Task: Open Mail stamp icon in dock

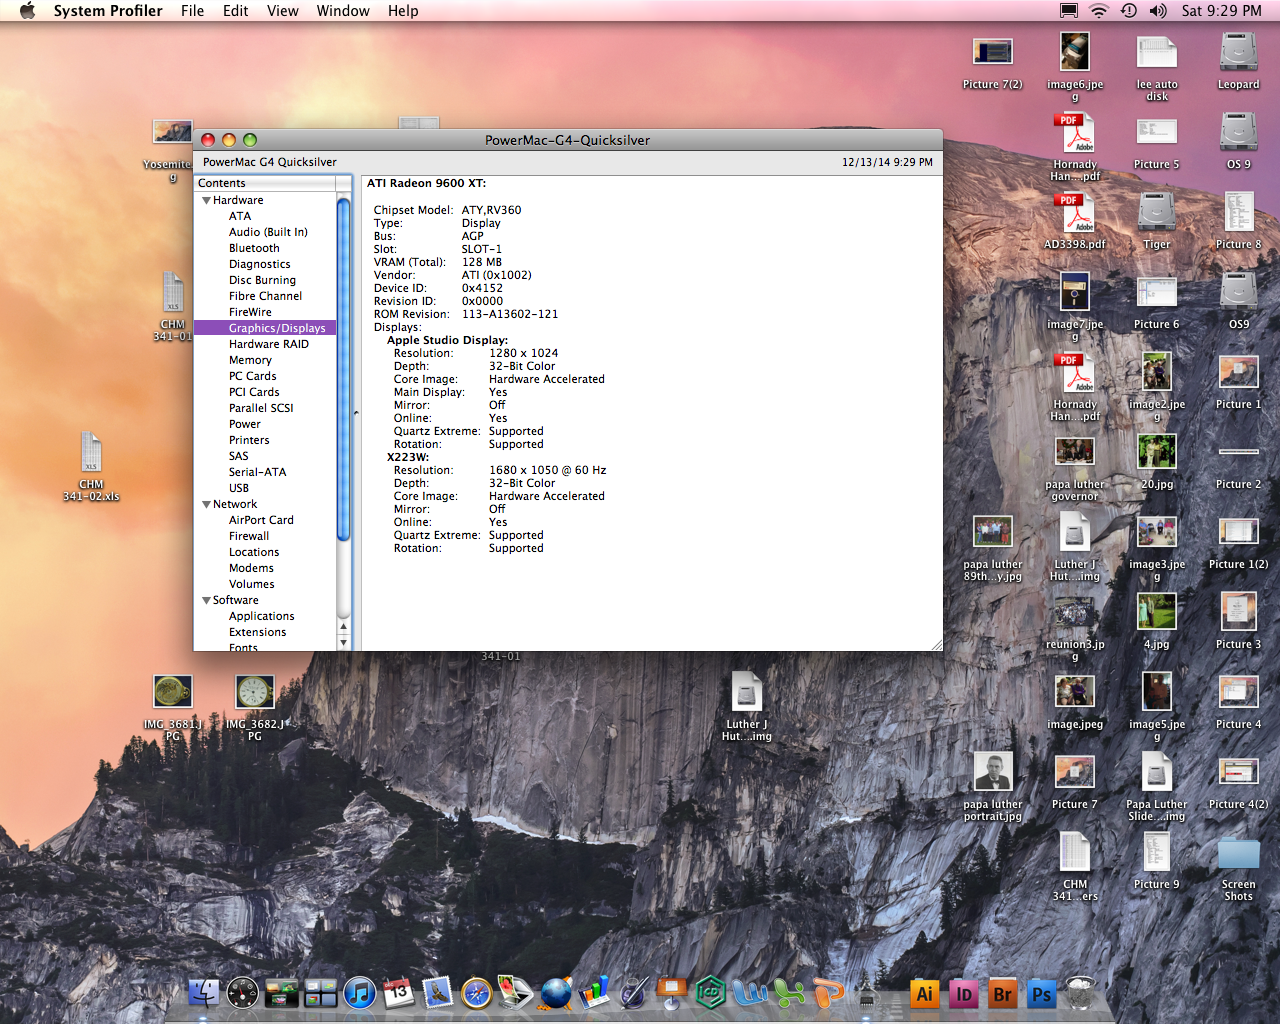Action: tap(438, 992)
